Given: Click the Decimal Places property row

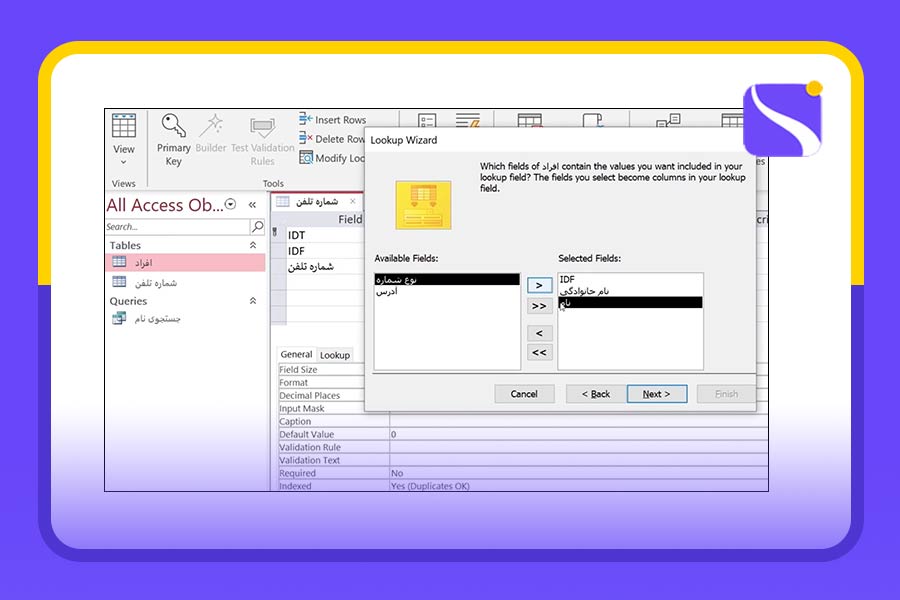Looking at the screenshot, I should coord(321,396).
